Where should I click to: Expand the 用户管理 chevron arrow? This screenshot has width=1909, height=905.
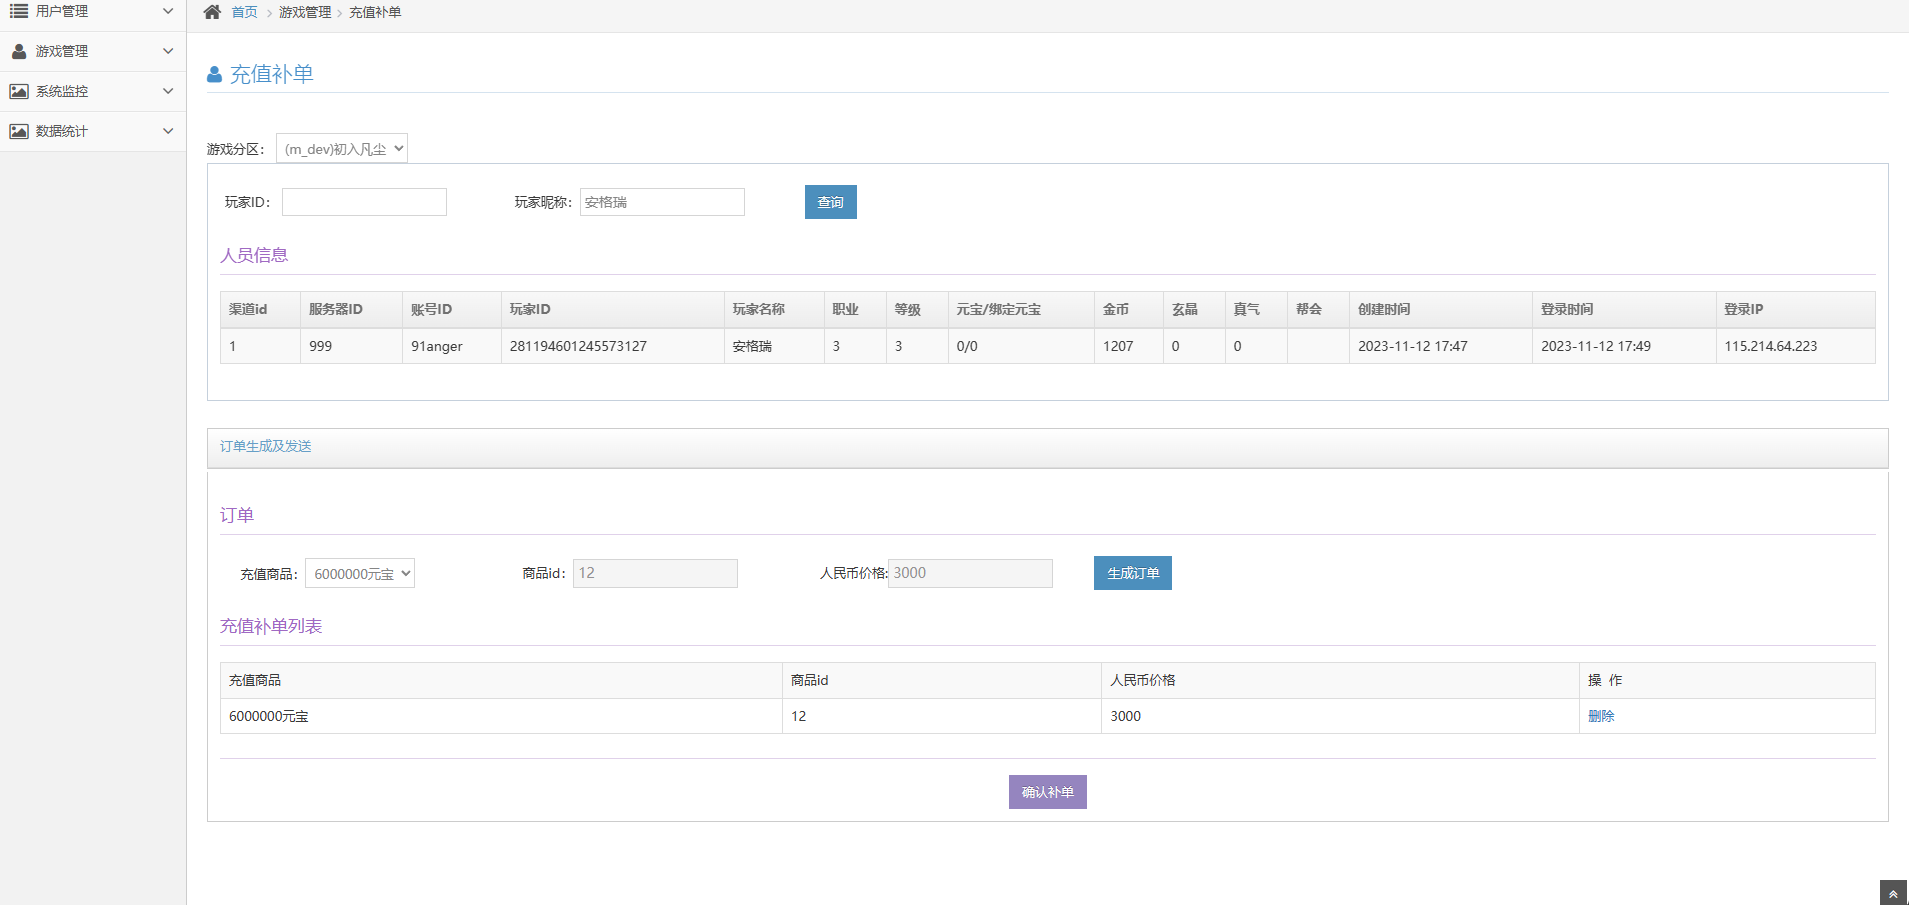point(168,11)
